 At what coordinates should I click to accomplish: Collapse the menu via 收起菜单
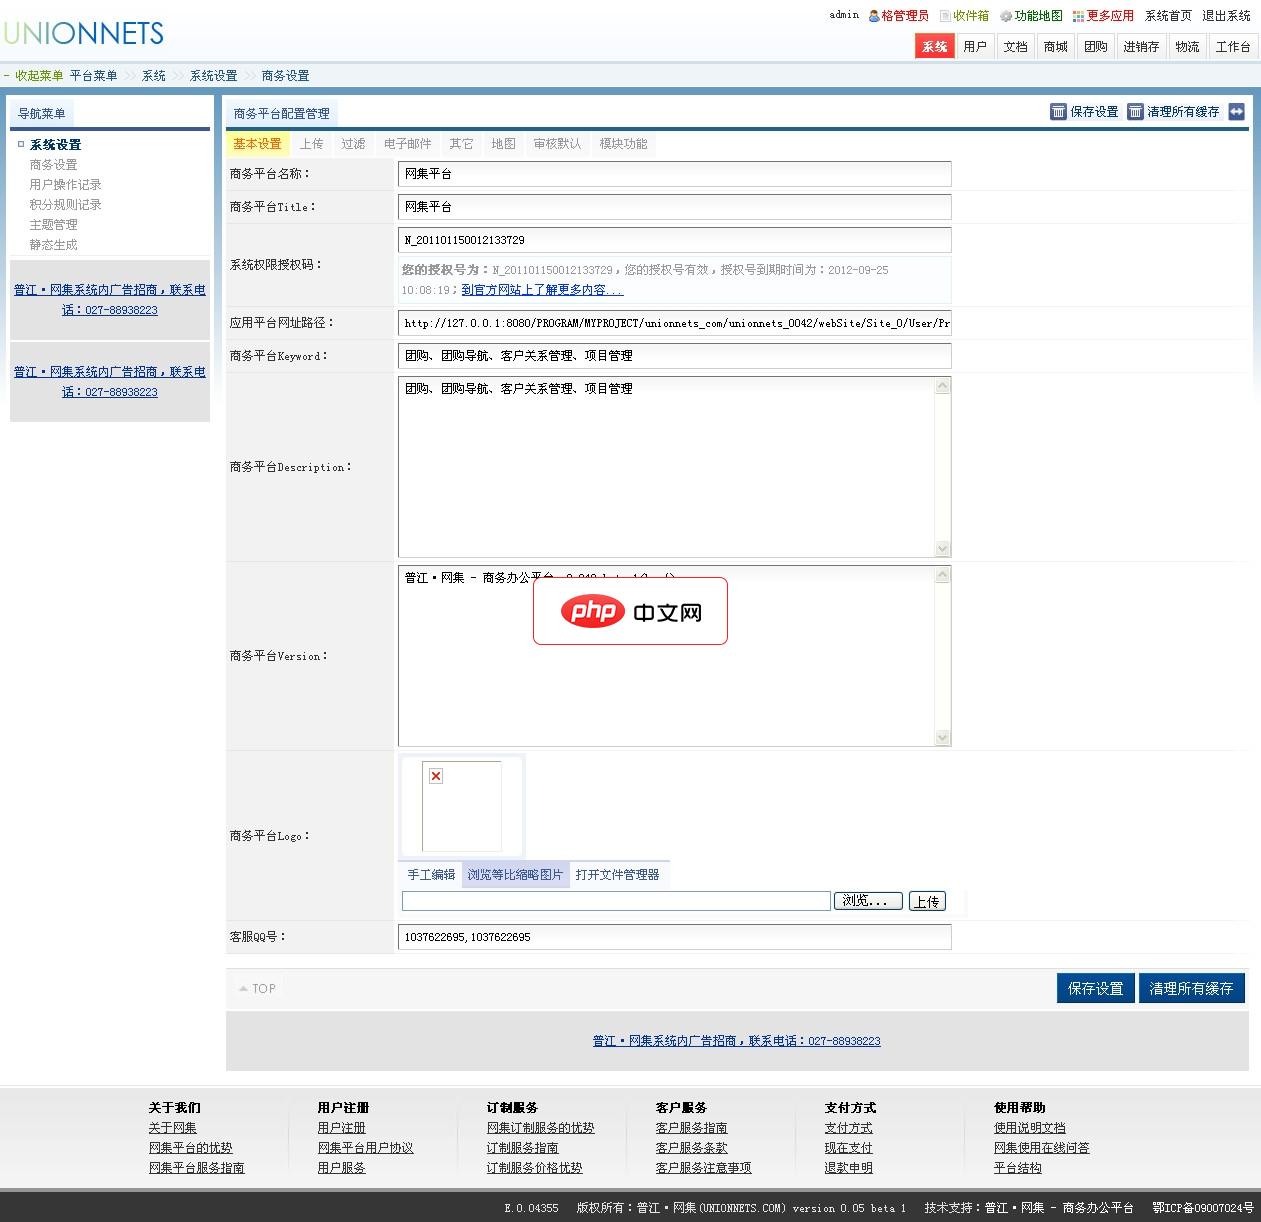click(34, 76)
